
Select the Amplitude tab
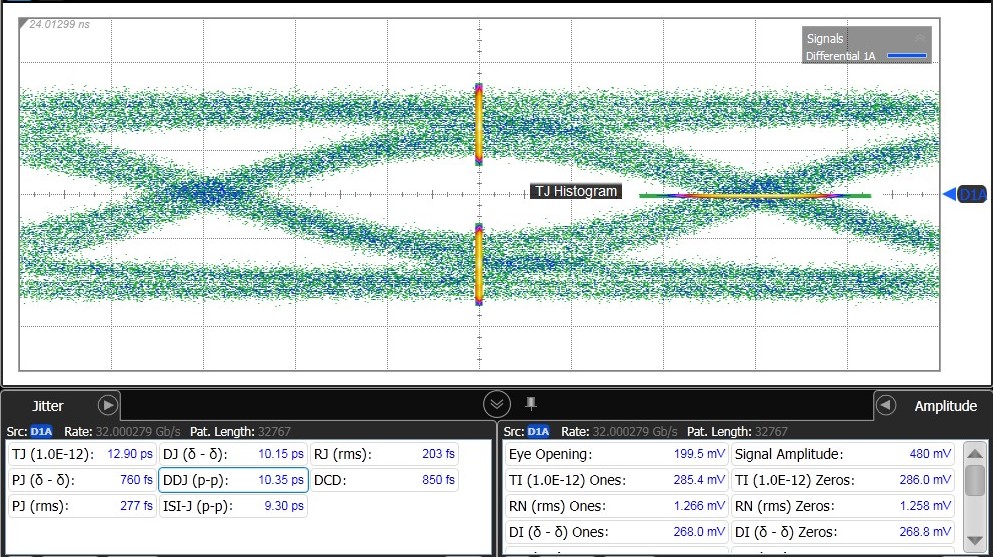945,406
